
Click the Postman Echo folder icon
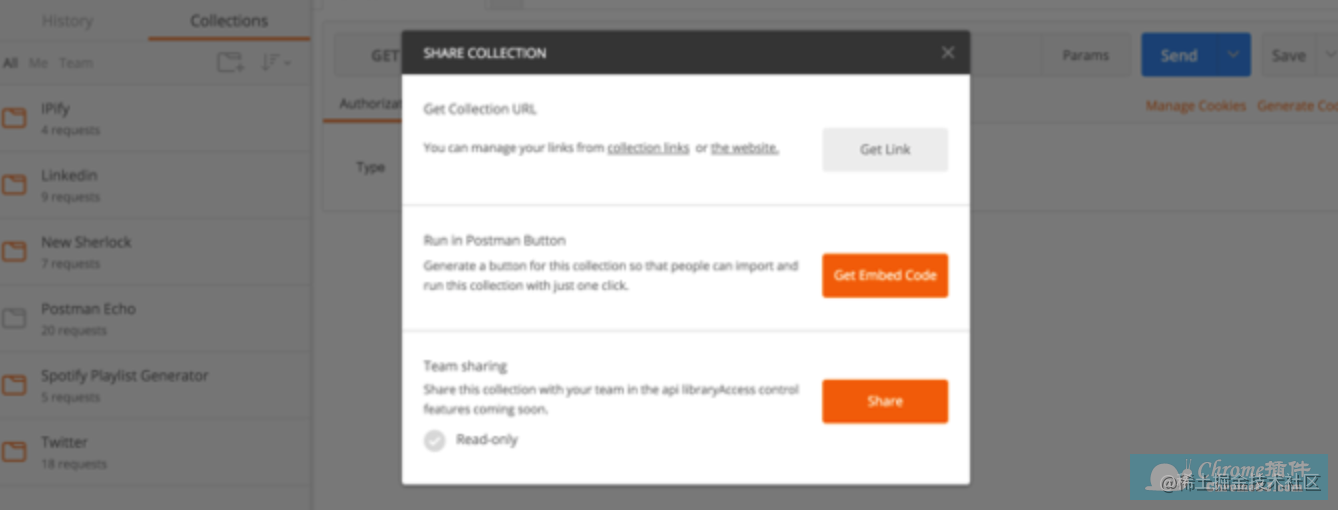14,319
